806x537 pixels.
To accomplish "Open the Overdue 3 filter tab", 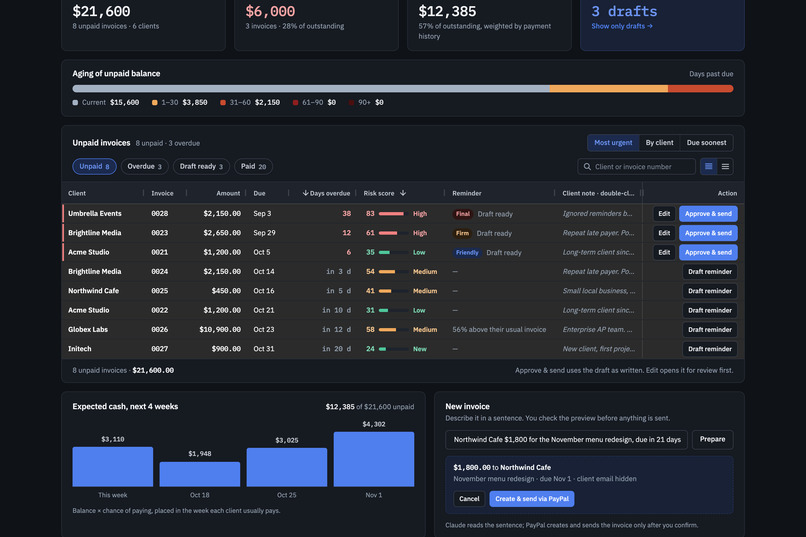I will click(144, 166).
